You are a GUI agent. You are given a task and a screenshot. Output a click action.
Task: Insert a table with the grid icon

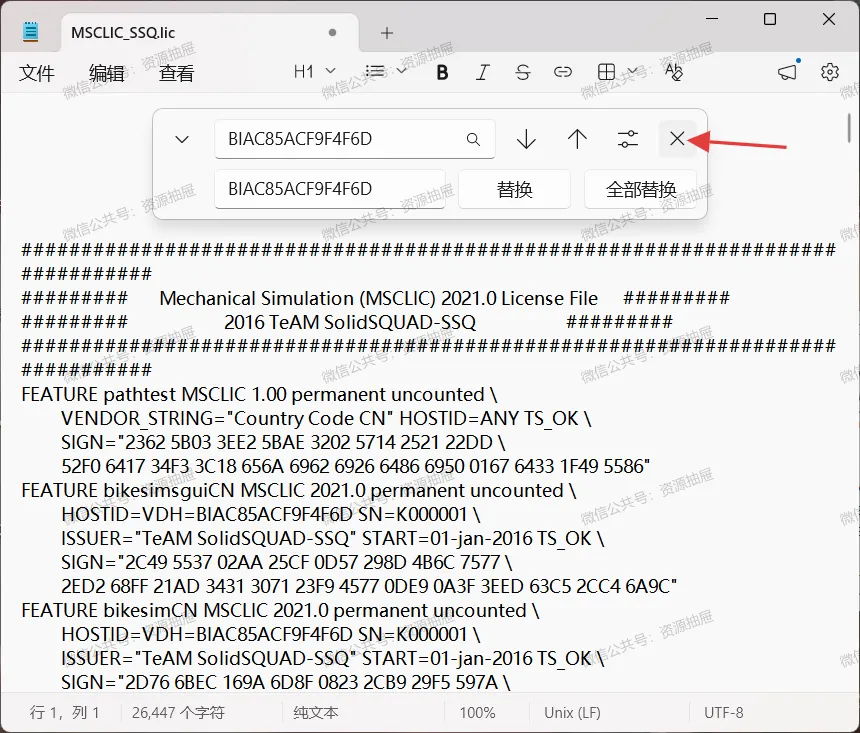[x=606, y=71]
